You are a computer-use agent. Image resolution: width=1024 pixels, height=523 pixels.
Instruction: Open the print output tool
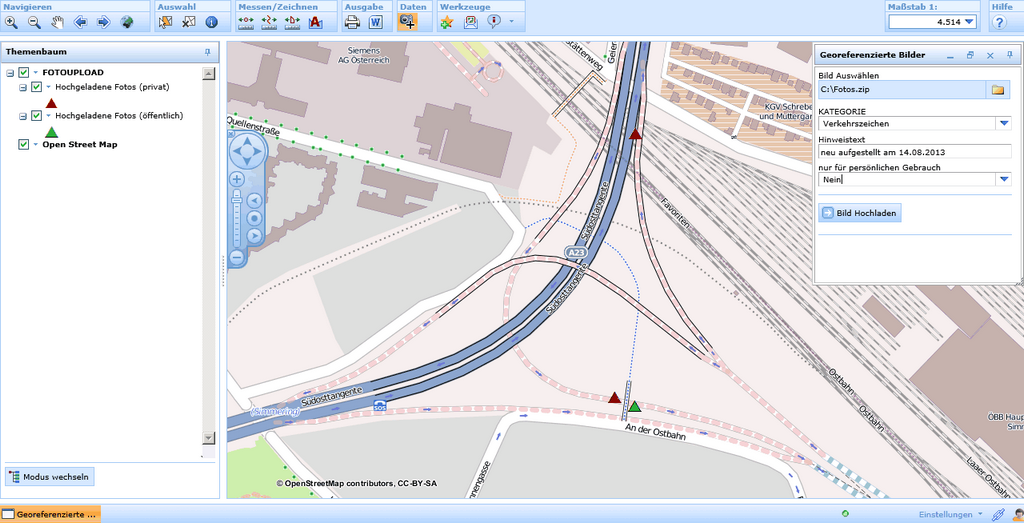[x=352, y=22]
